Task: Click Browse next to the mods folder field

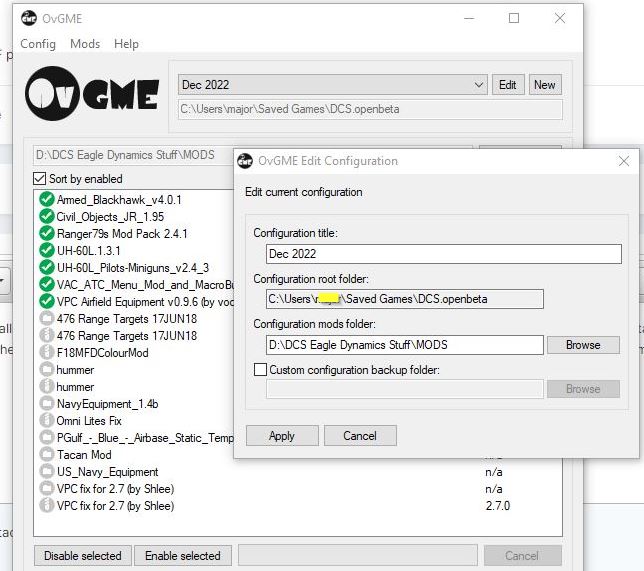Action: [583, 345]
